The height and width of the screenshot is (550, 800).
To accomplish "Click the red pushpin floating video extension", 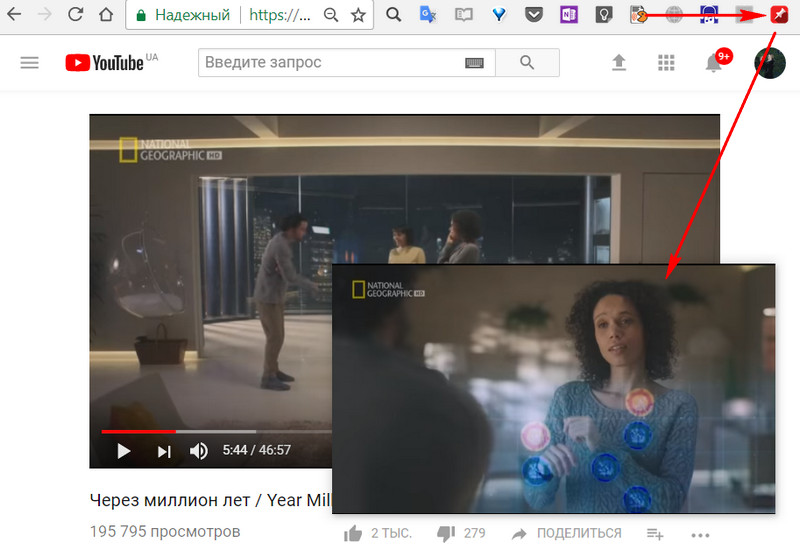I will (779, 15).
